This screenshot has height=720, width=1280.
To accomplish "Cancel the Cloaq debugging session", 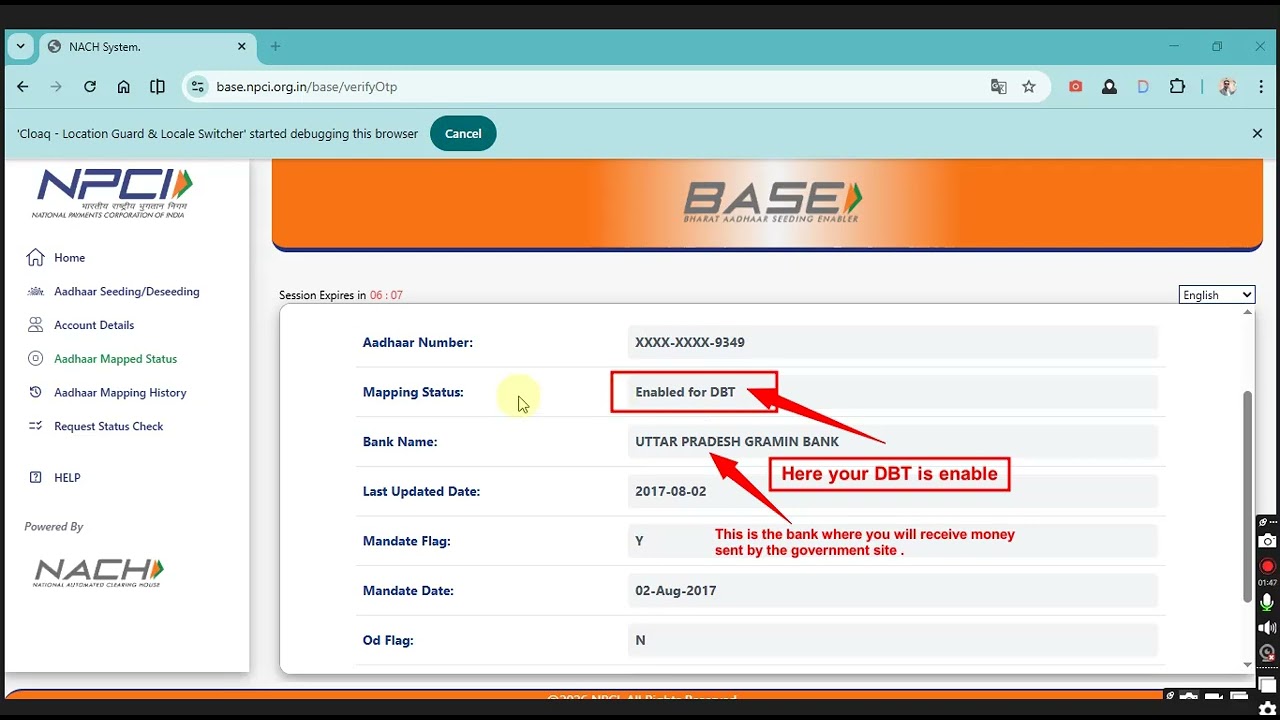I will (x=463, y=133).
